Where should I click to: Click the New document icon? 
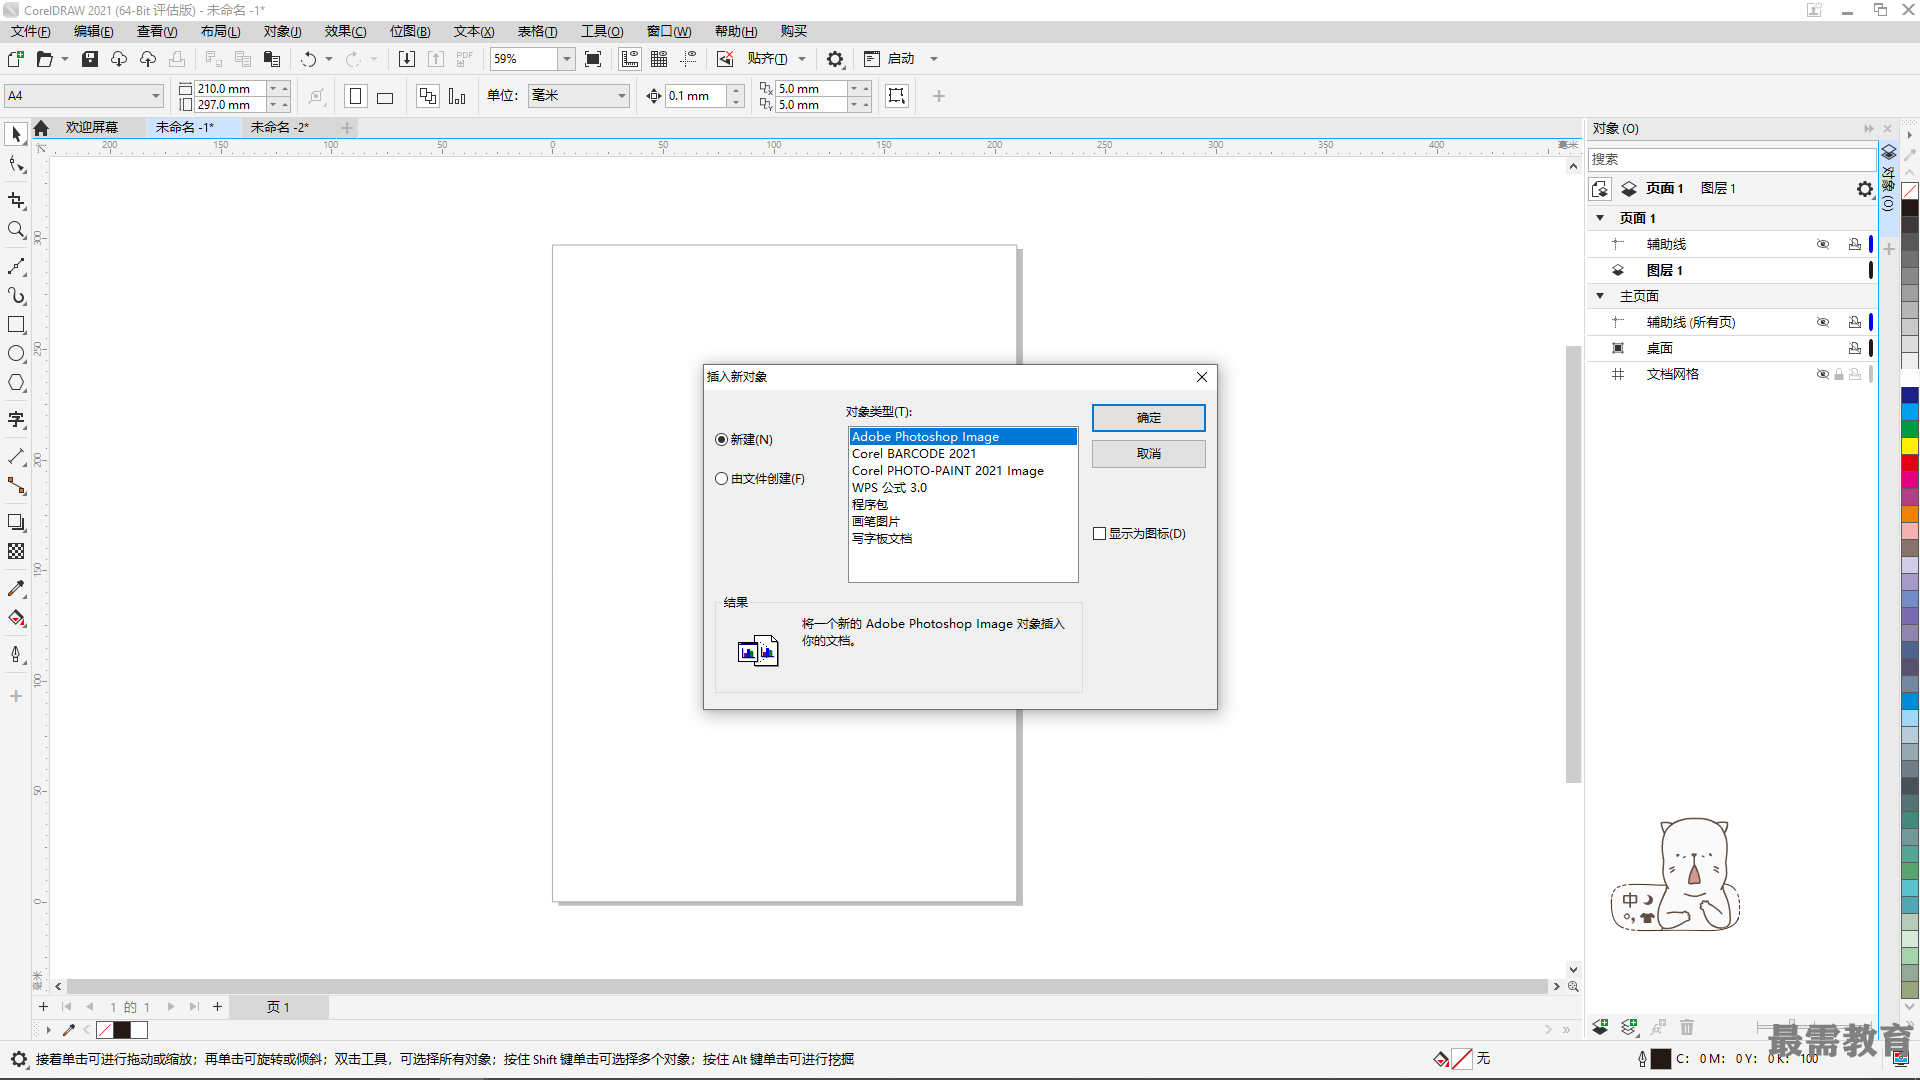(x=16, y=59)
